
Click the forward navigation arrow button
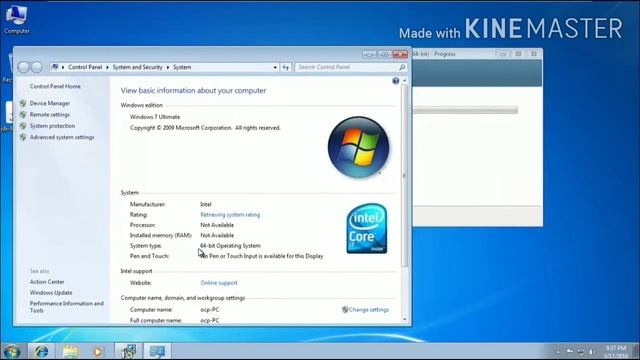pyautogui.click(x=37, y=67)
